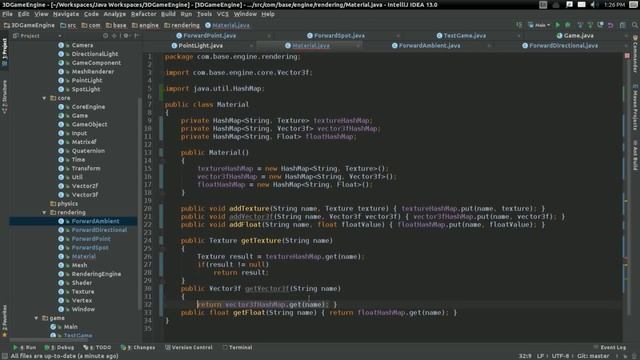Screen dimensions: 640x360
Task: Click src in the navigation breadcrumb
Action: (68, 25)
